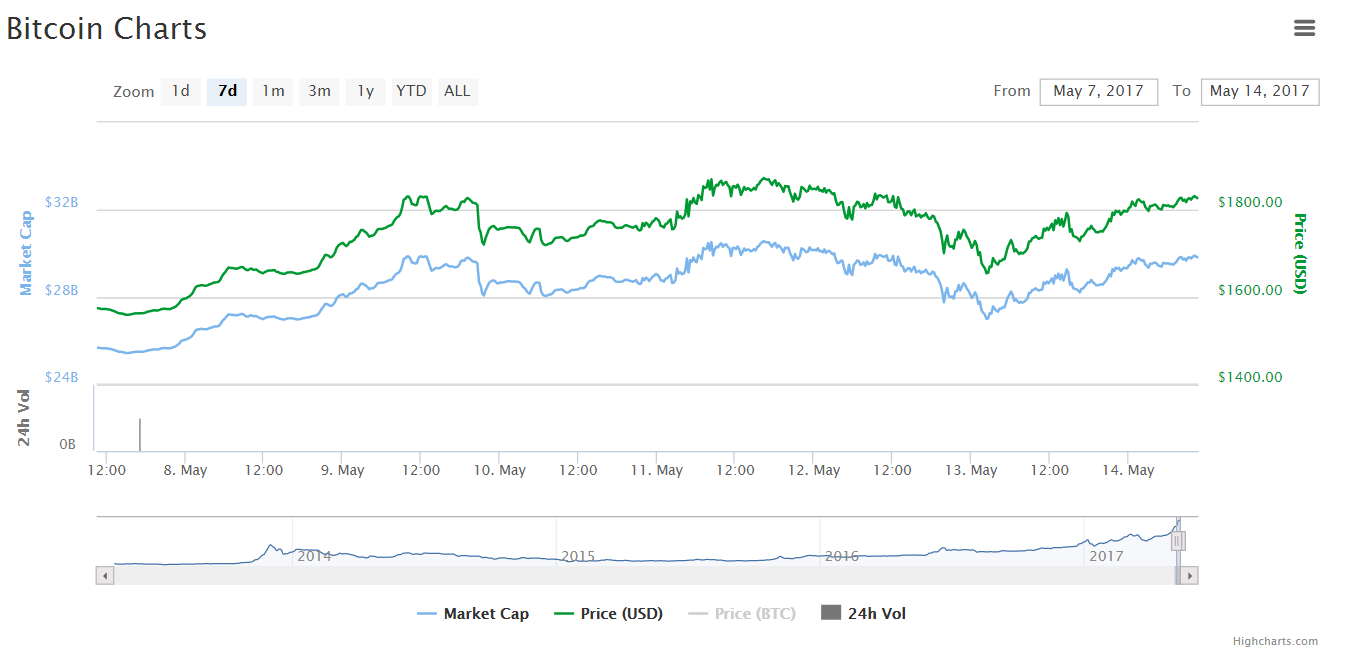The width and height of the screenshot is (1355, 656).
Task: Open the Highcharts.com credit link
Action: [x=1274, y=642]
